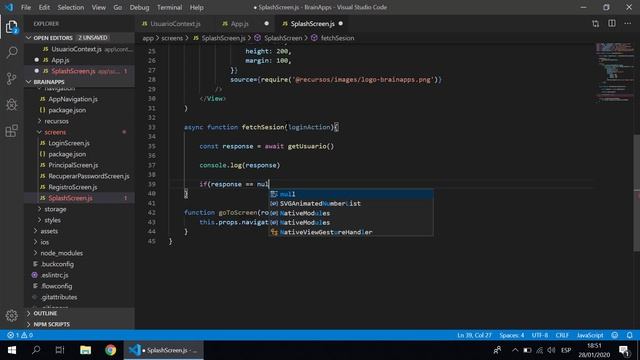Open AppNavigation.js file
Viewport: 640px width, 360px height.
click(x=73, y=99)
